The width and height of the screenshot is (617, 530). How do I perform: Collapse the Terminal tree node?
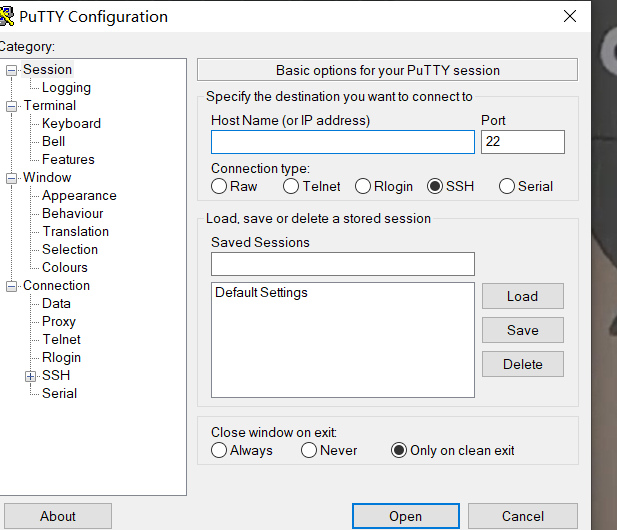point(11,107)
